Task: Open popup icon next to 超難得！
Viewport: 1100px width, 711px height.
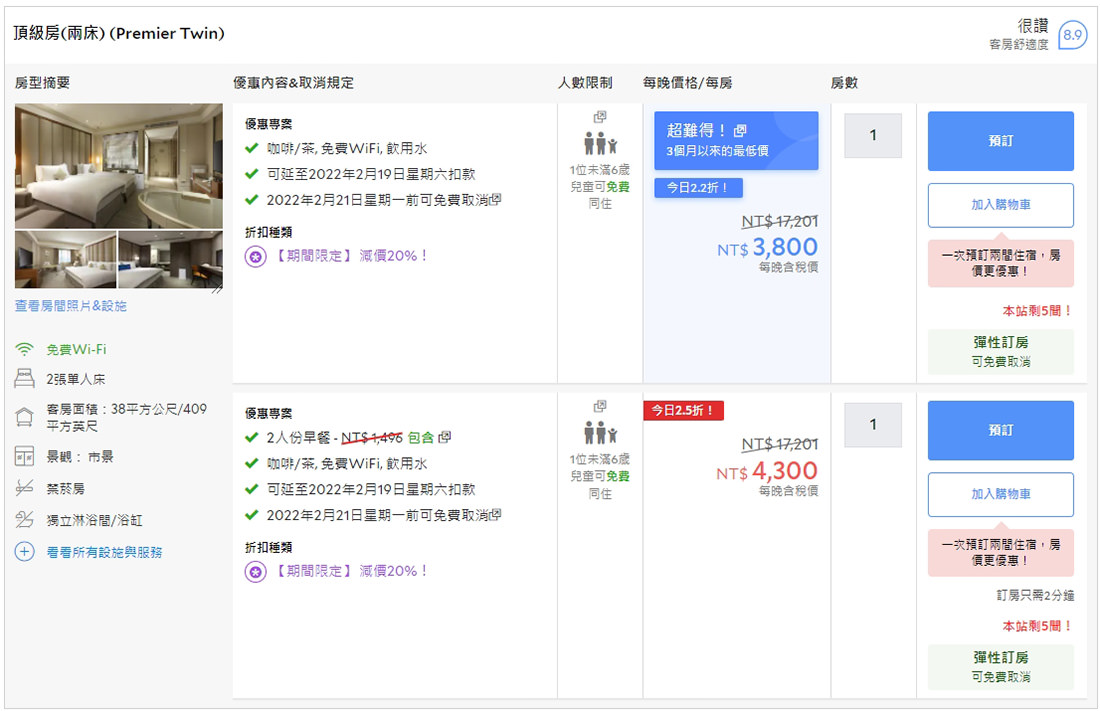Action: click(x=740, y=131)
